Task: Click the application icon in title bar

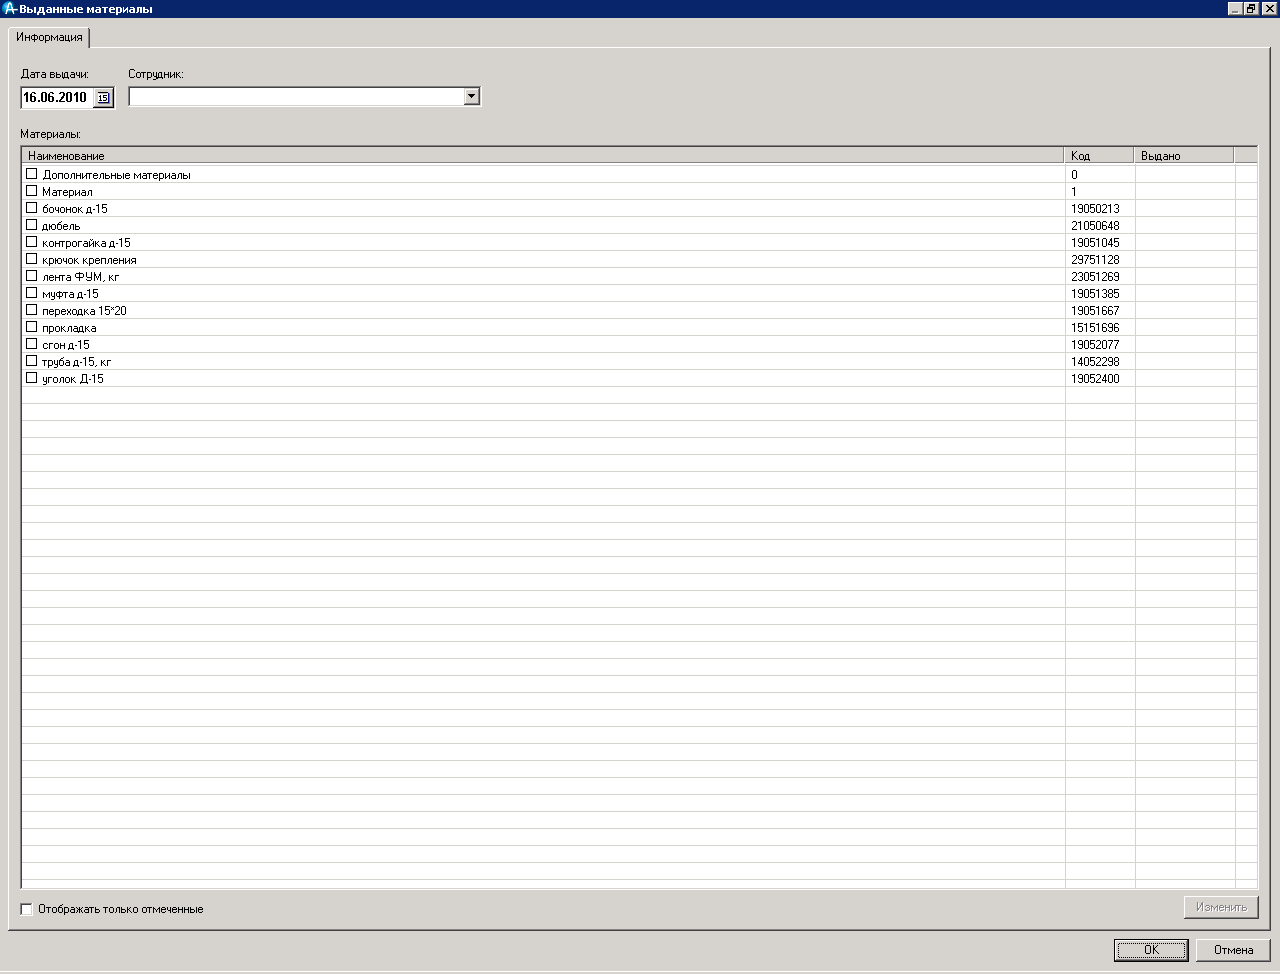Action: point(9,9)
